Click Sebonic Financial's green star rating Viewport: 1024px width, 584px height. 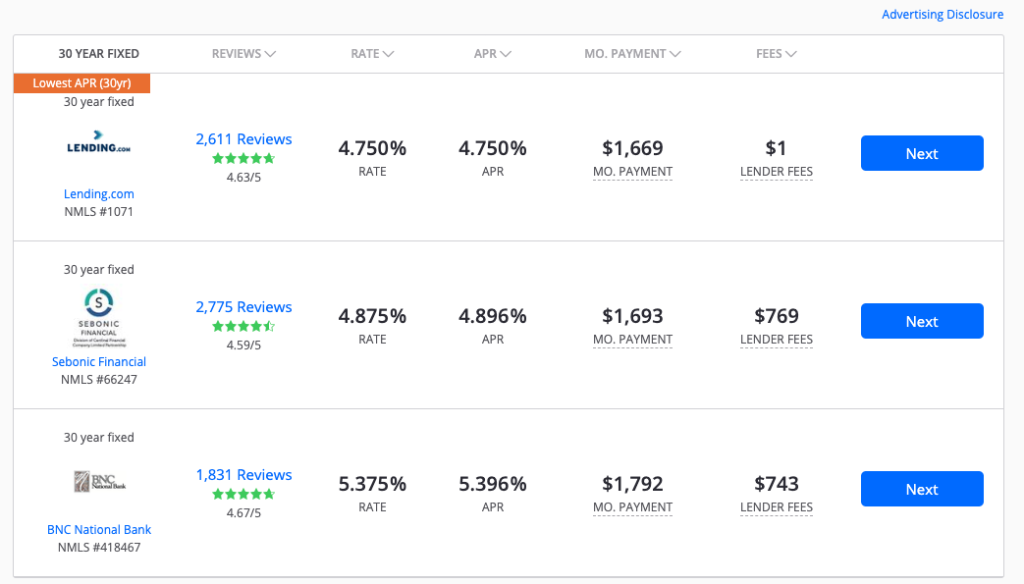click(243, 327)
